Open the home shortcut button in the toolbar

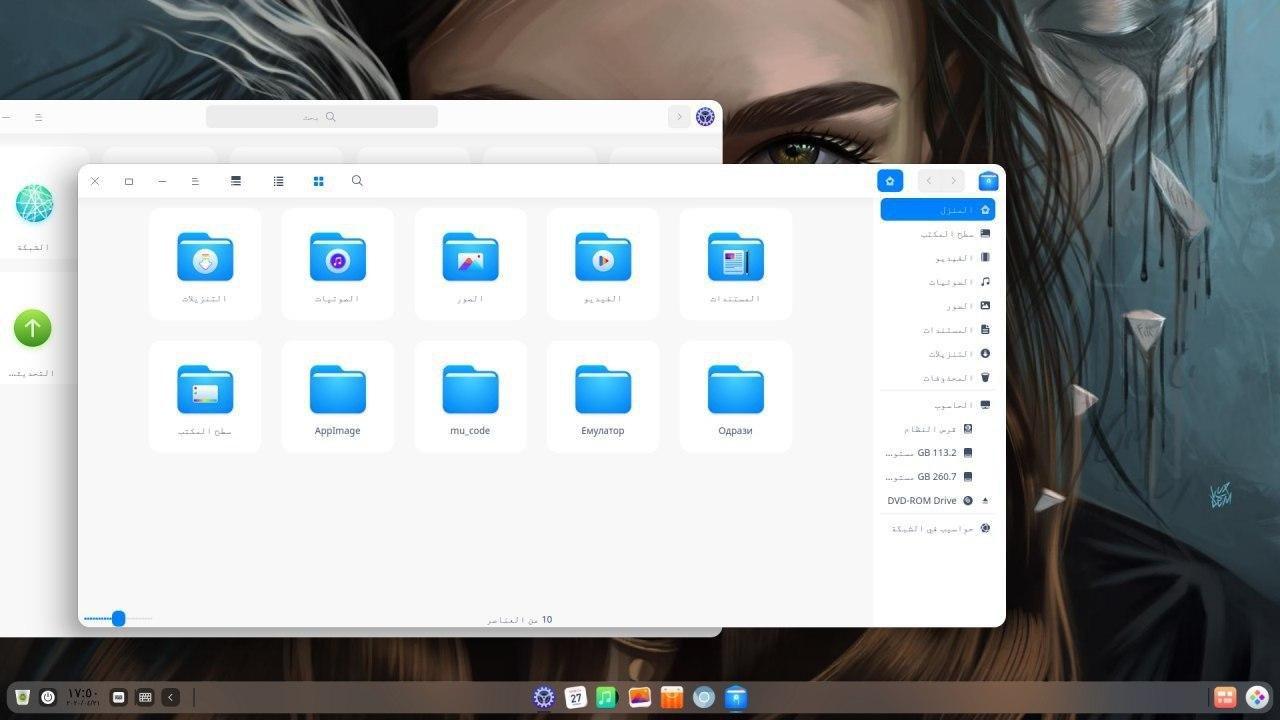(889, 181)
